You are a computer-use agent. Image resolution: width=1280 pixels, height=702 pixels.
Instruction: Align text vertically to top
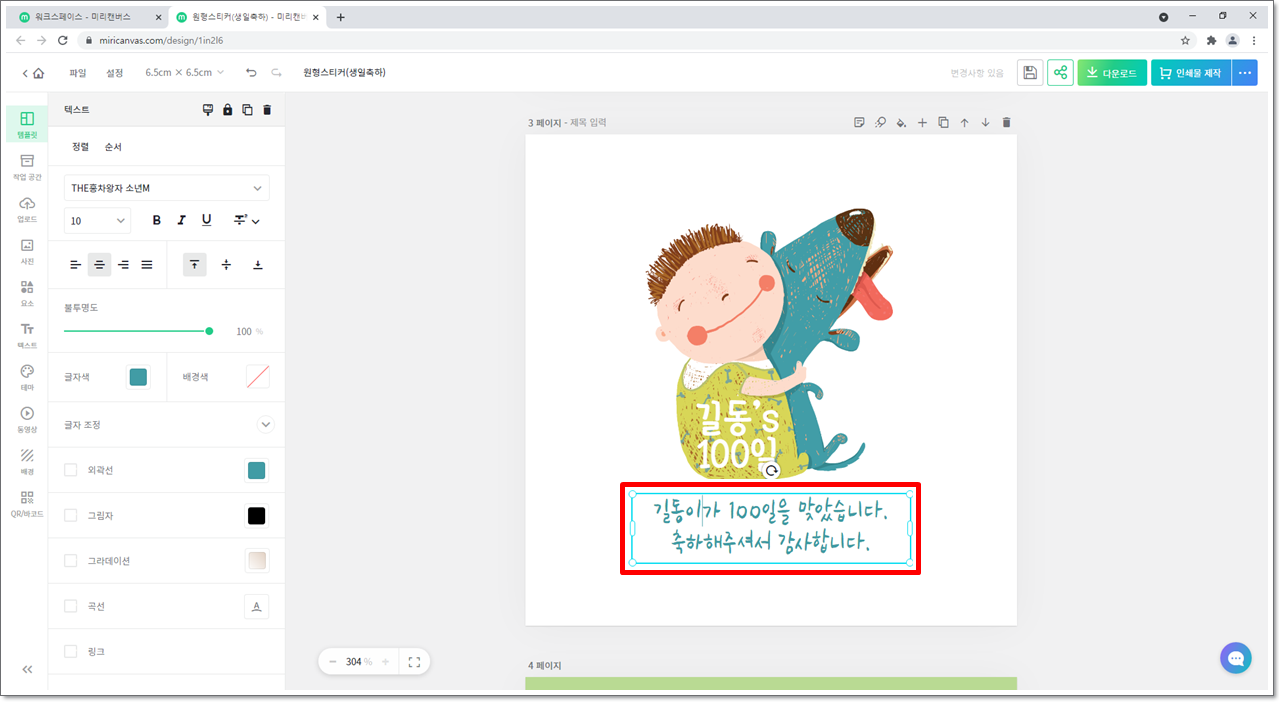[194, 265]
